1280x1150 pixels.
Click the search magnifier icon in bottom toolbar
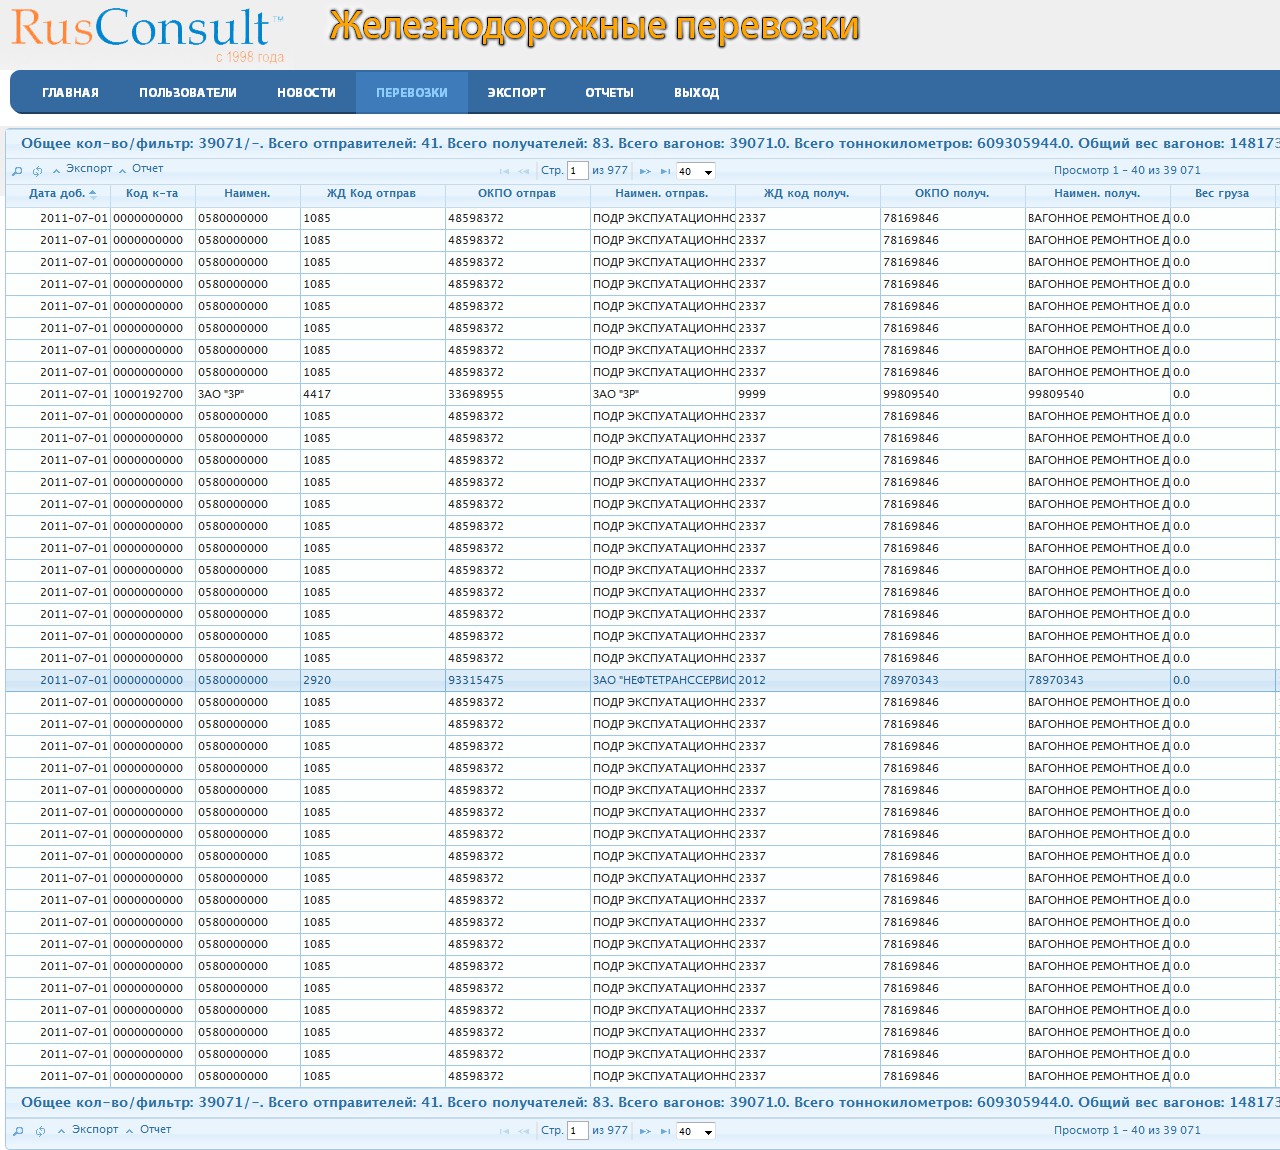17,1131
